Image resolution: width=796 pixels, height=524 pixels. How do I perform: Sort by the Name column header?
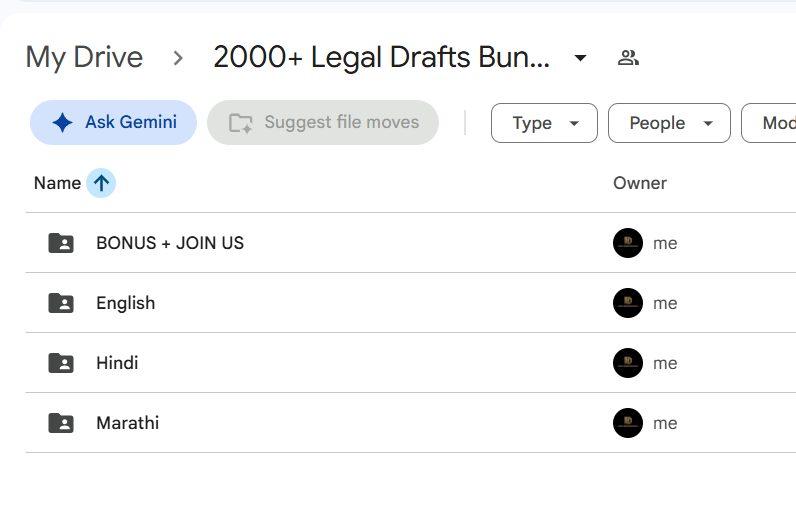(x=57, y=183)
